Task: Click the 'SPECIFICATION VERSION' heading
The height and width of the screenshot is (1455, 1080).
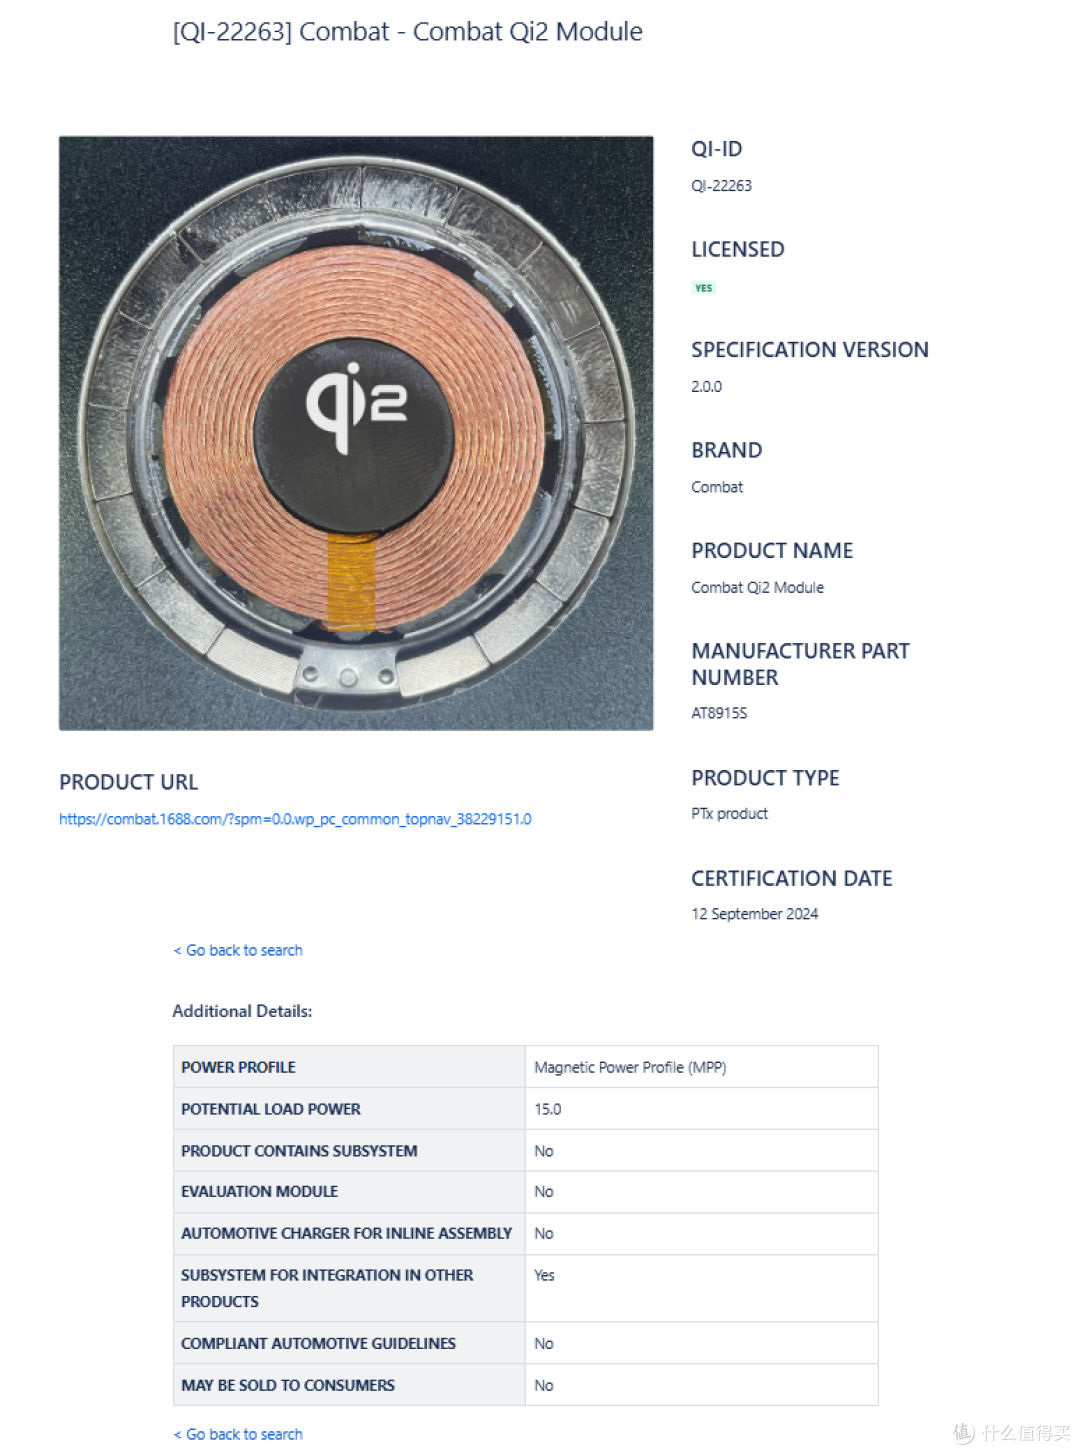Action: point(810,350)
